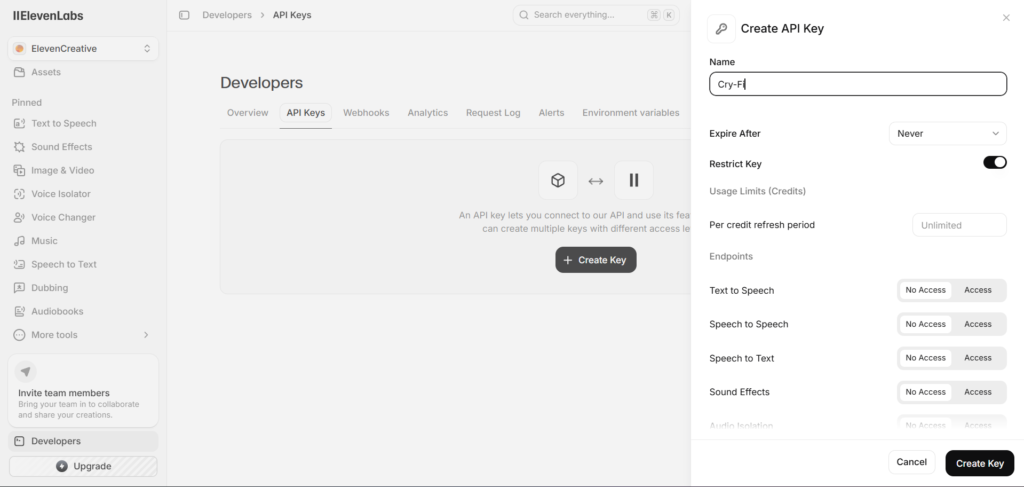Click the + Create Key button in the page center
Image resolution: width=1024 pixels, height=487 pixels.
(x=596, y=260)
